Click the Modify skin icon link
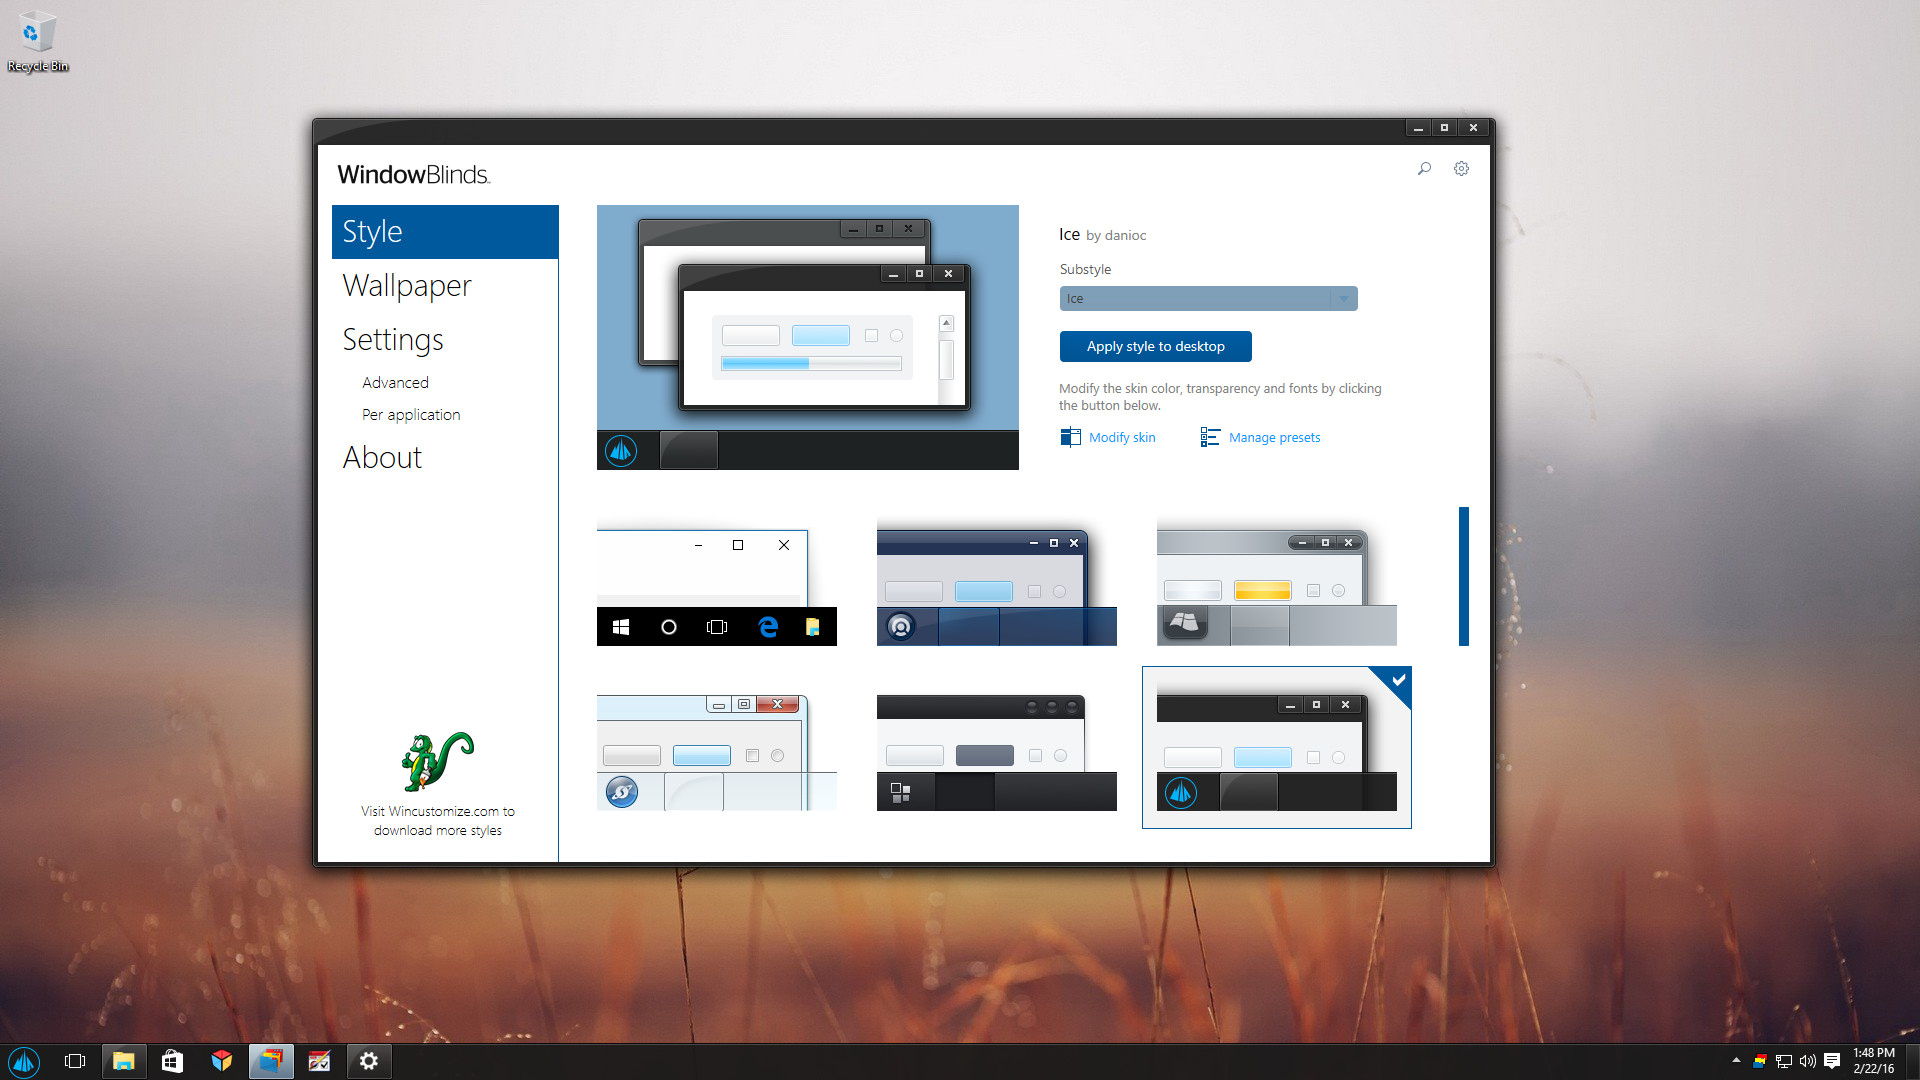Image resolution: width=1920 pixels, height=1080 pixels. 1071,437
